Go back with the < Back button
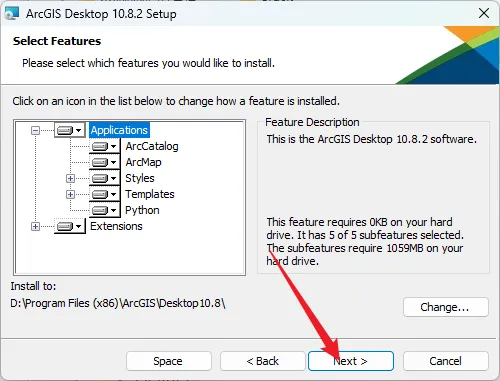The width and height of the screenshot is (500, 381). (x=263, y=361)
